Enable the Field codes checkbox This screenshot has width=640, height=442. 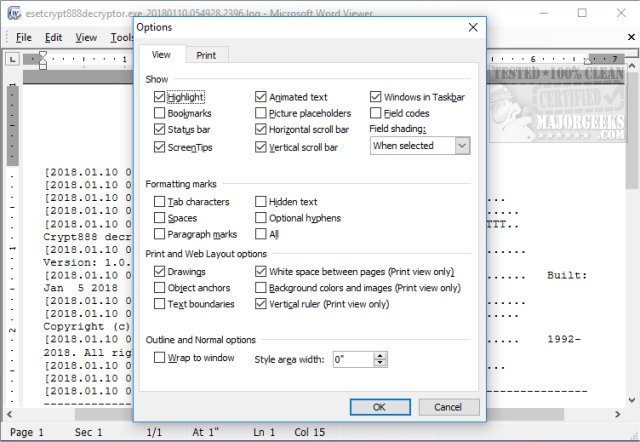click(375, 113)
